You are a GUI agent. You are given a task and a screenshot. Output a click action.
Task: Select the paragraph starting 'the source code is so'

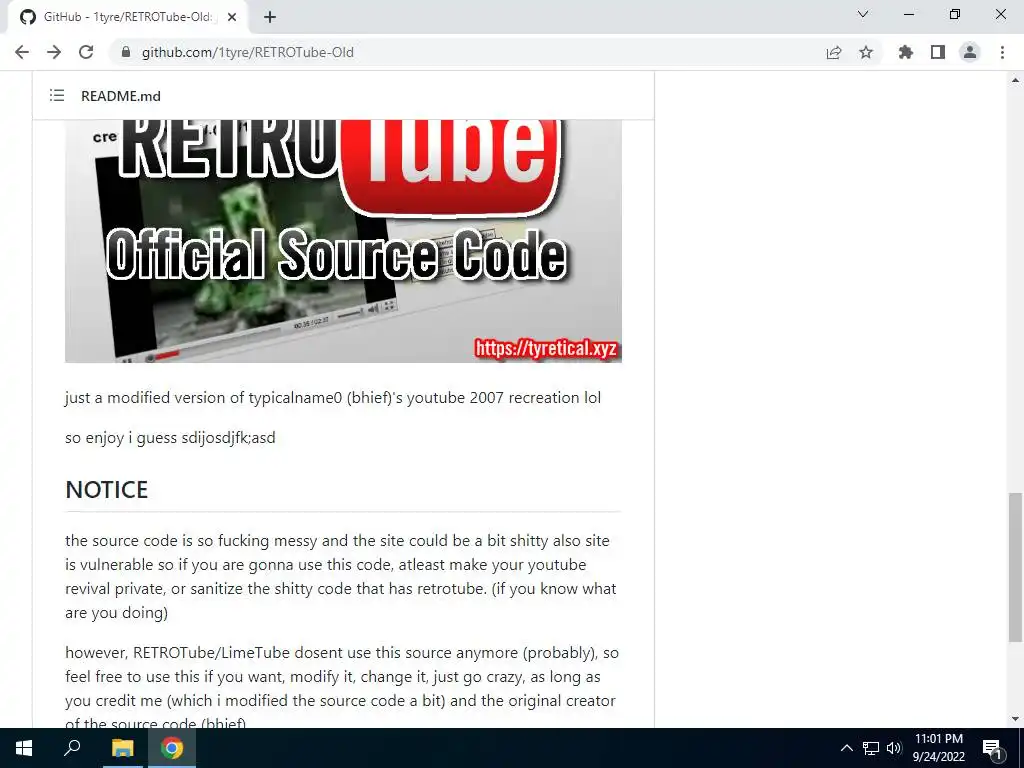point(341,577)
